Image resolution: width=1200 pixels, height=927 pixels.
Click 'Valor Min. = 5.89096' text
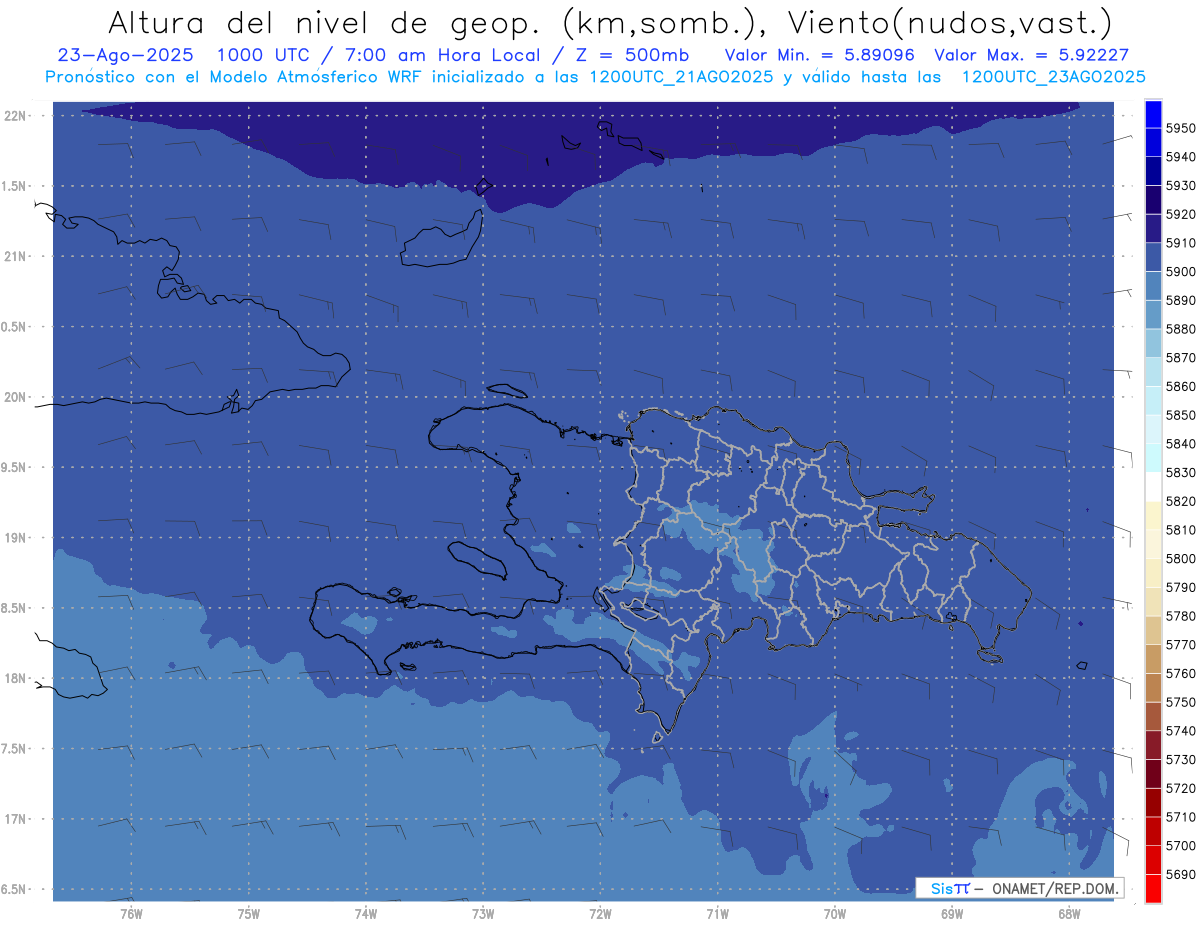coord(819,55)
